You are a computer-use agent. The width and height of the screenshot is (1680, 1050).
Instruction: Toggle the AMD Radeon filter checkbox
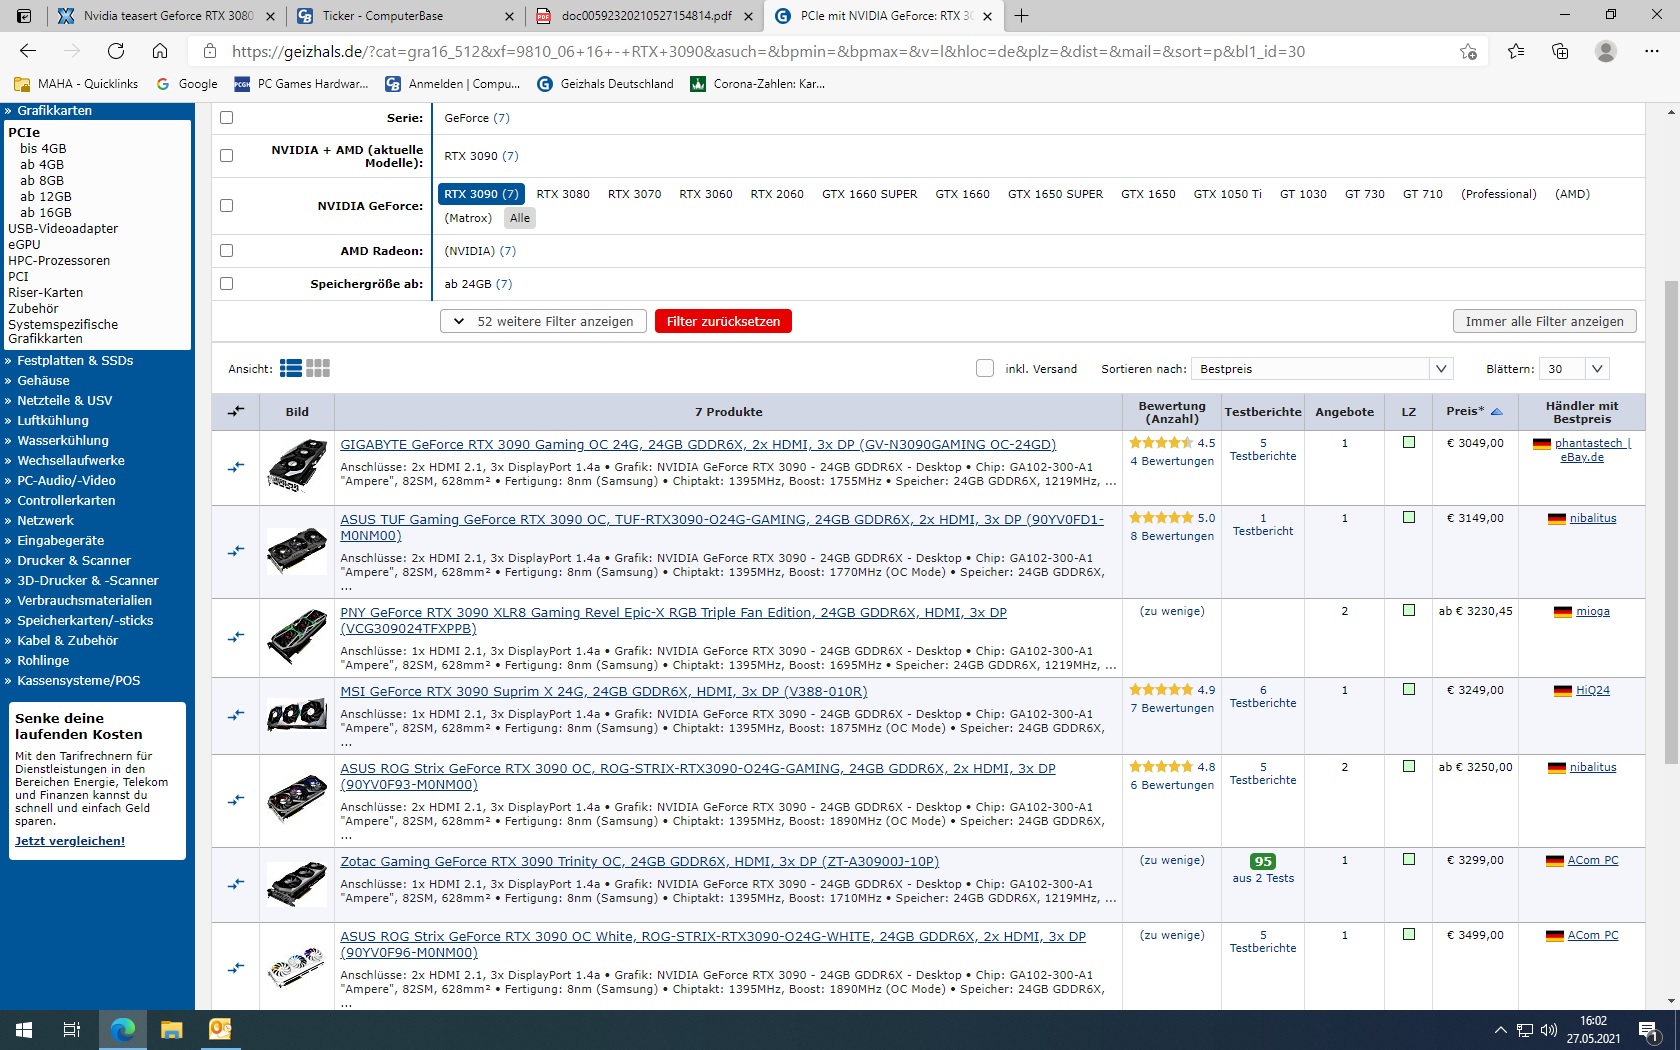coord(226,250)
